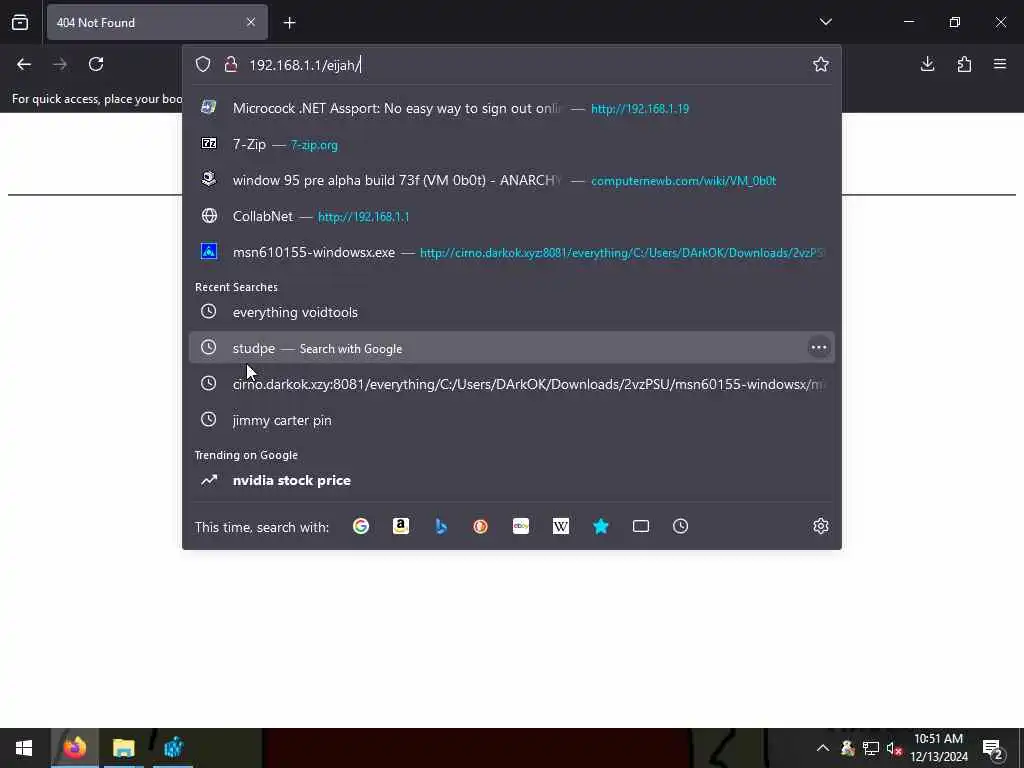Open tracking protection shield icon
The image size is (1024, 768).
pyautogui.click(x=203, y=64)
